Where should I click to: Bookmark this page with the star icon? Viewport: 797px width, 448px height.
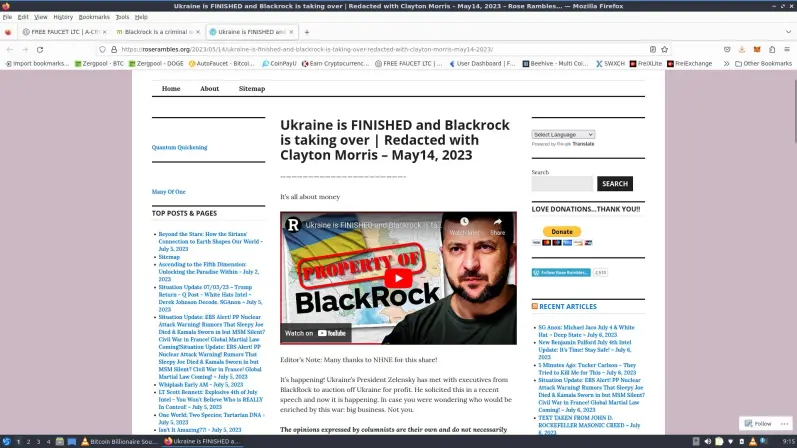coord(664,49)
